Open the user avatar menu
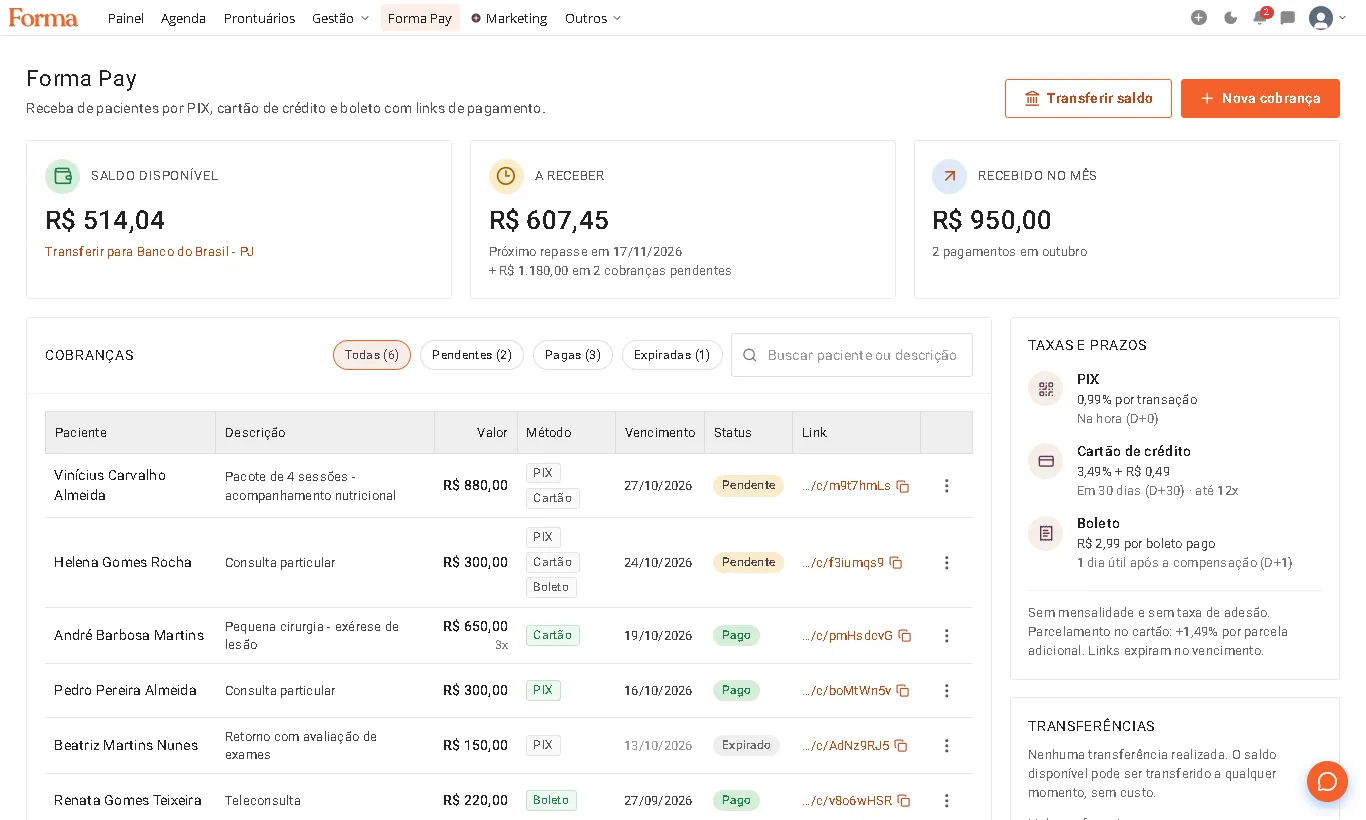Viewport: 1366px width, 820px height. pos(1327,18)
